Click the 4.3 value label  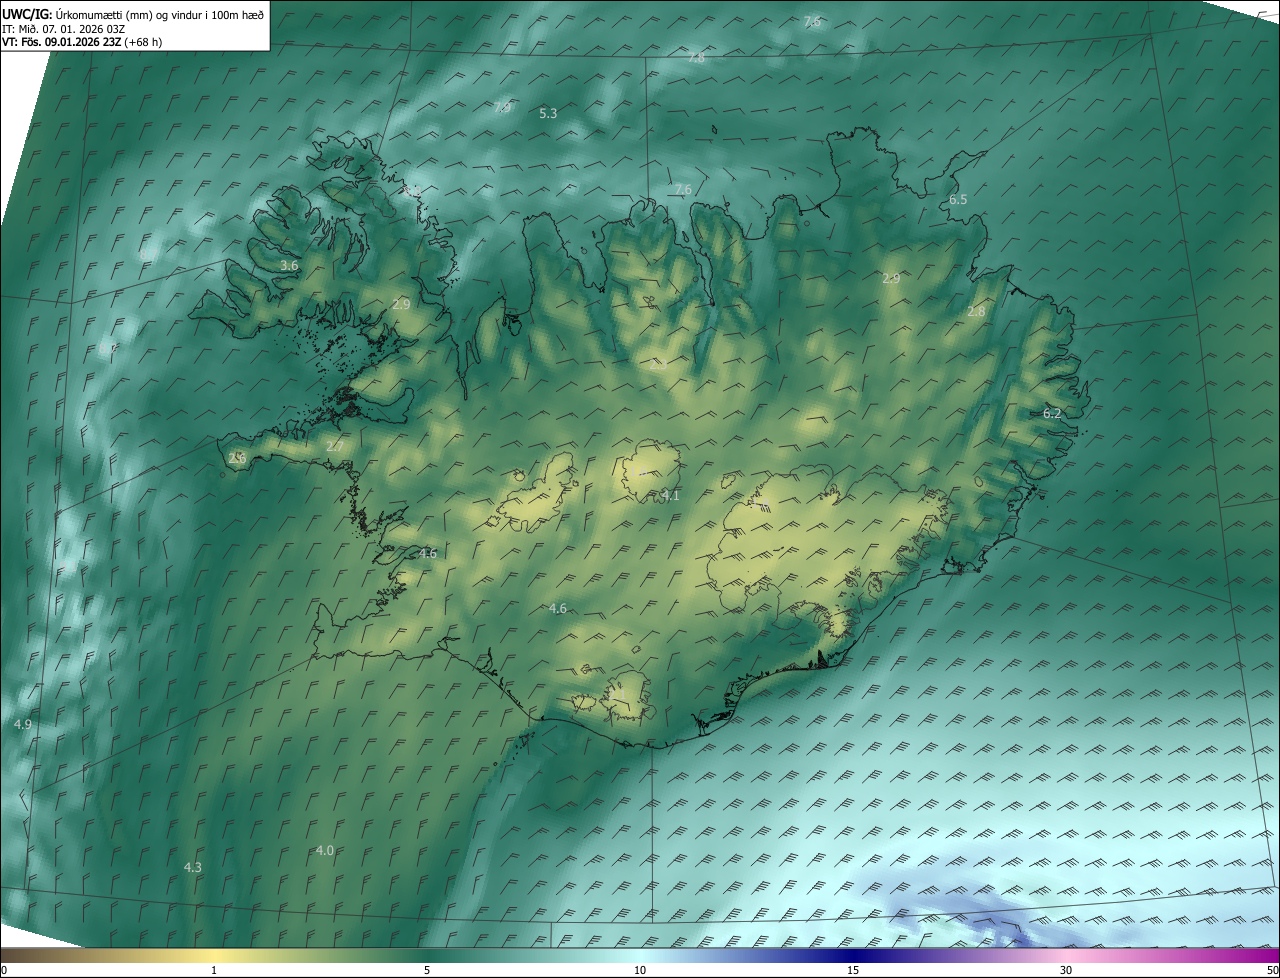pos(193,867)
